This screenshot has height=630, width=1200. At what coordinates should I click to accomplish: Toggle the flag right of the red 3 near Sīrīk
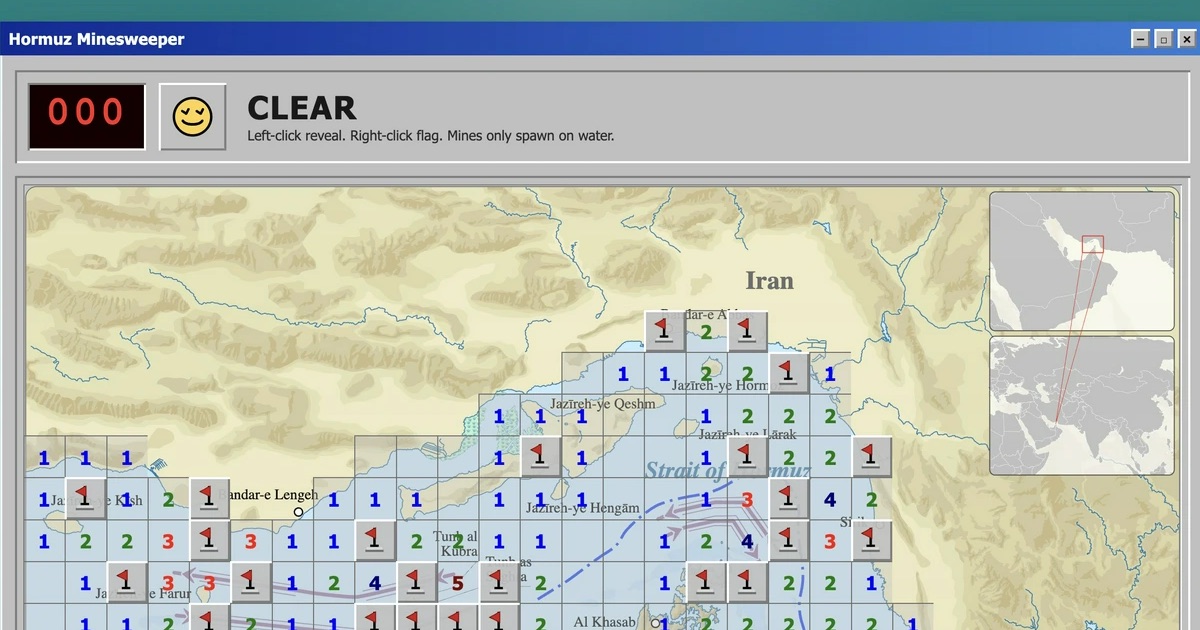[870, 539]
